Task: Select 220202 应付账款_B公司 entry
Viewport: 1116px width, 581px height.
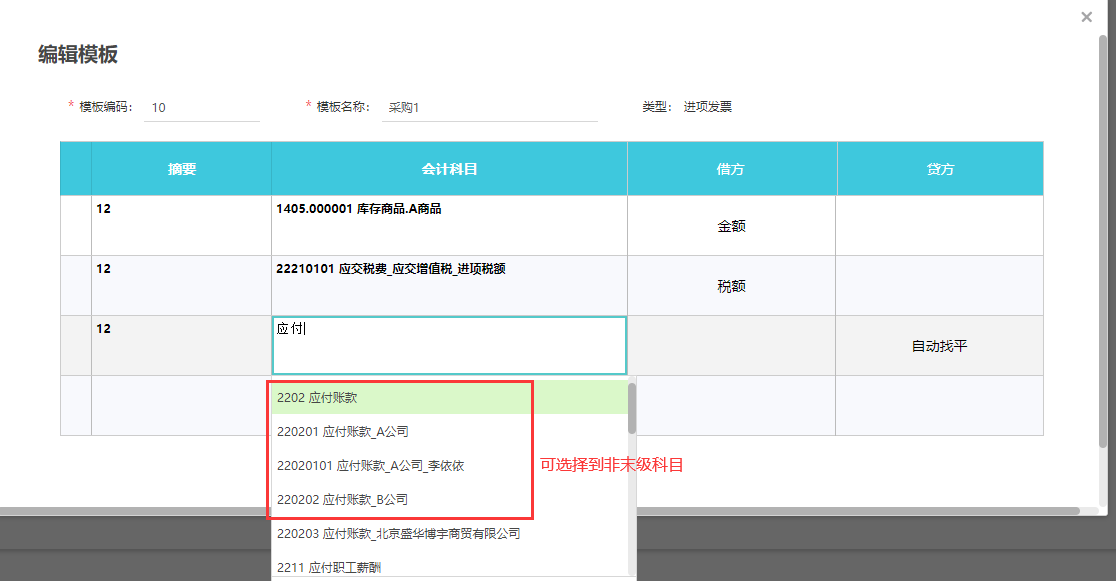Action: click(400, 499)
